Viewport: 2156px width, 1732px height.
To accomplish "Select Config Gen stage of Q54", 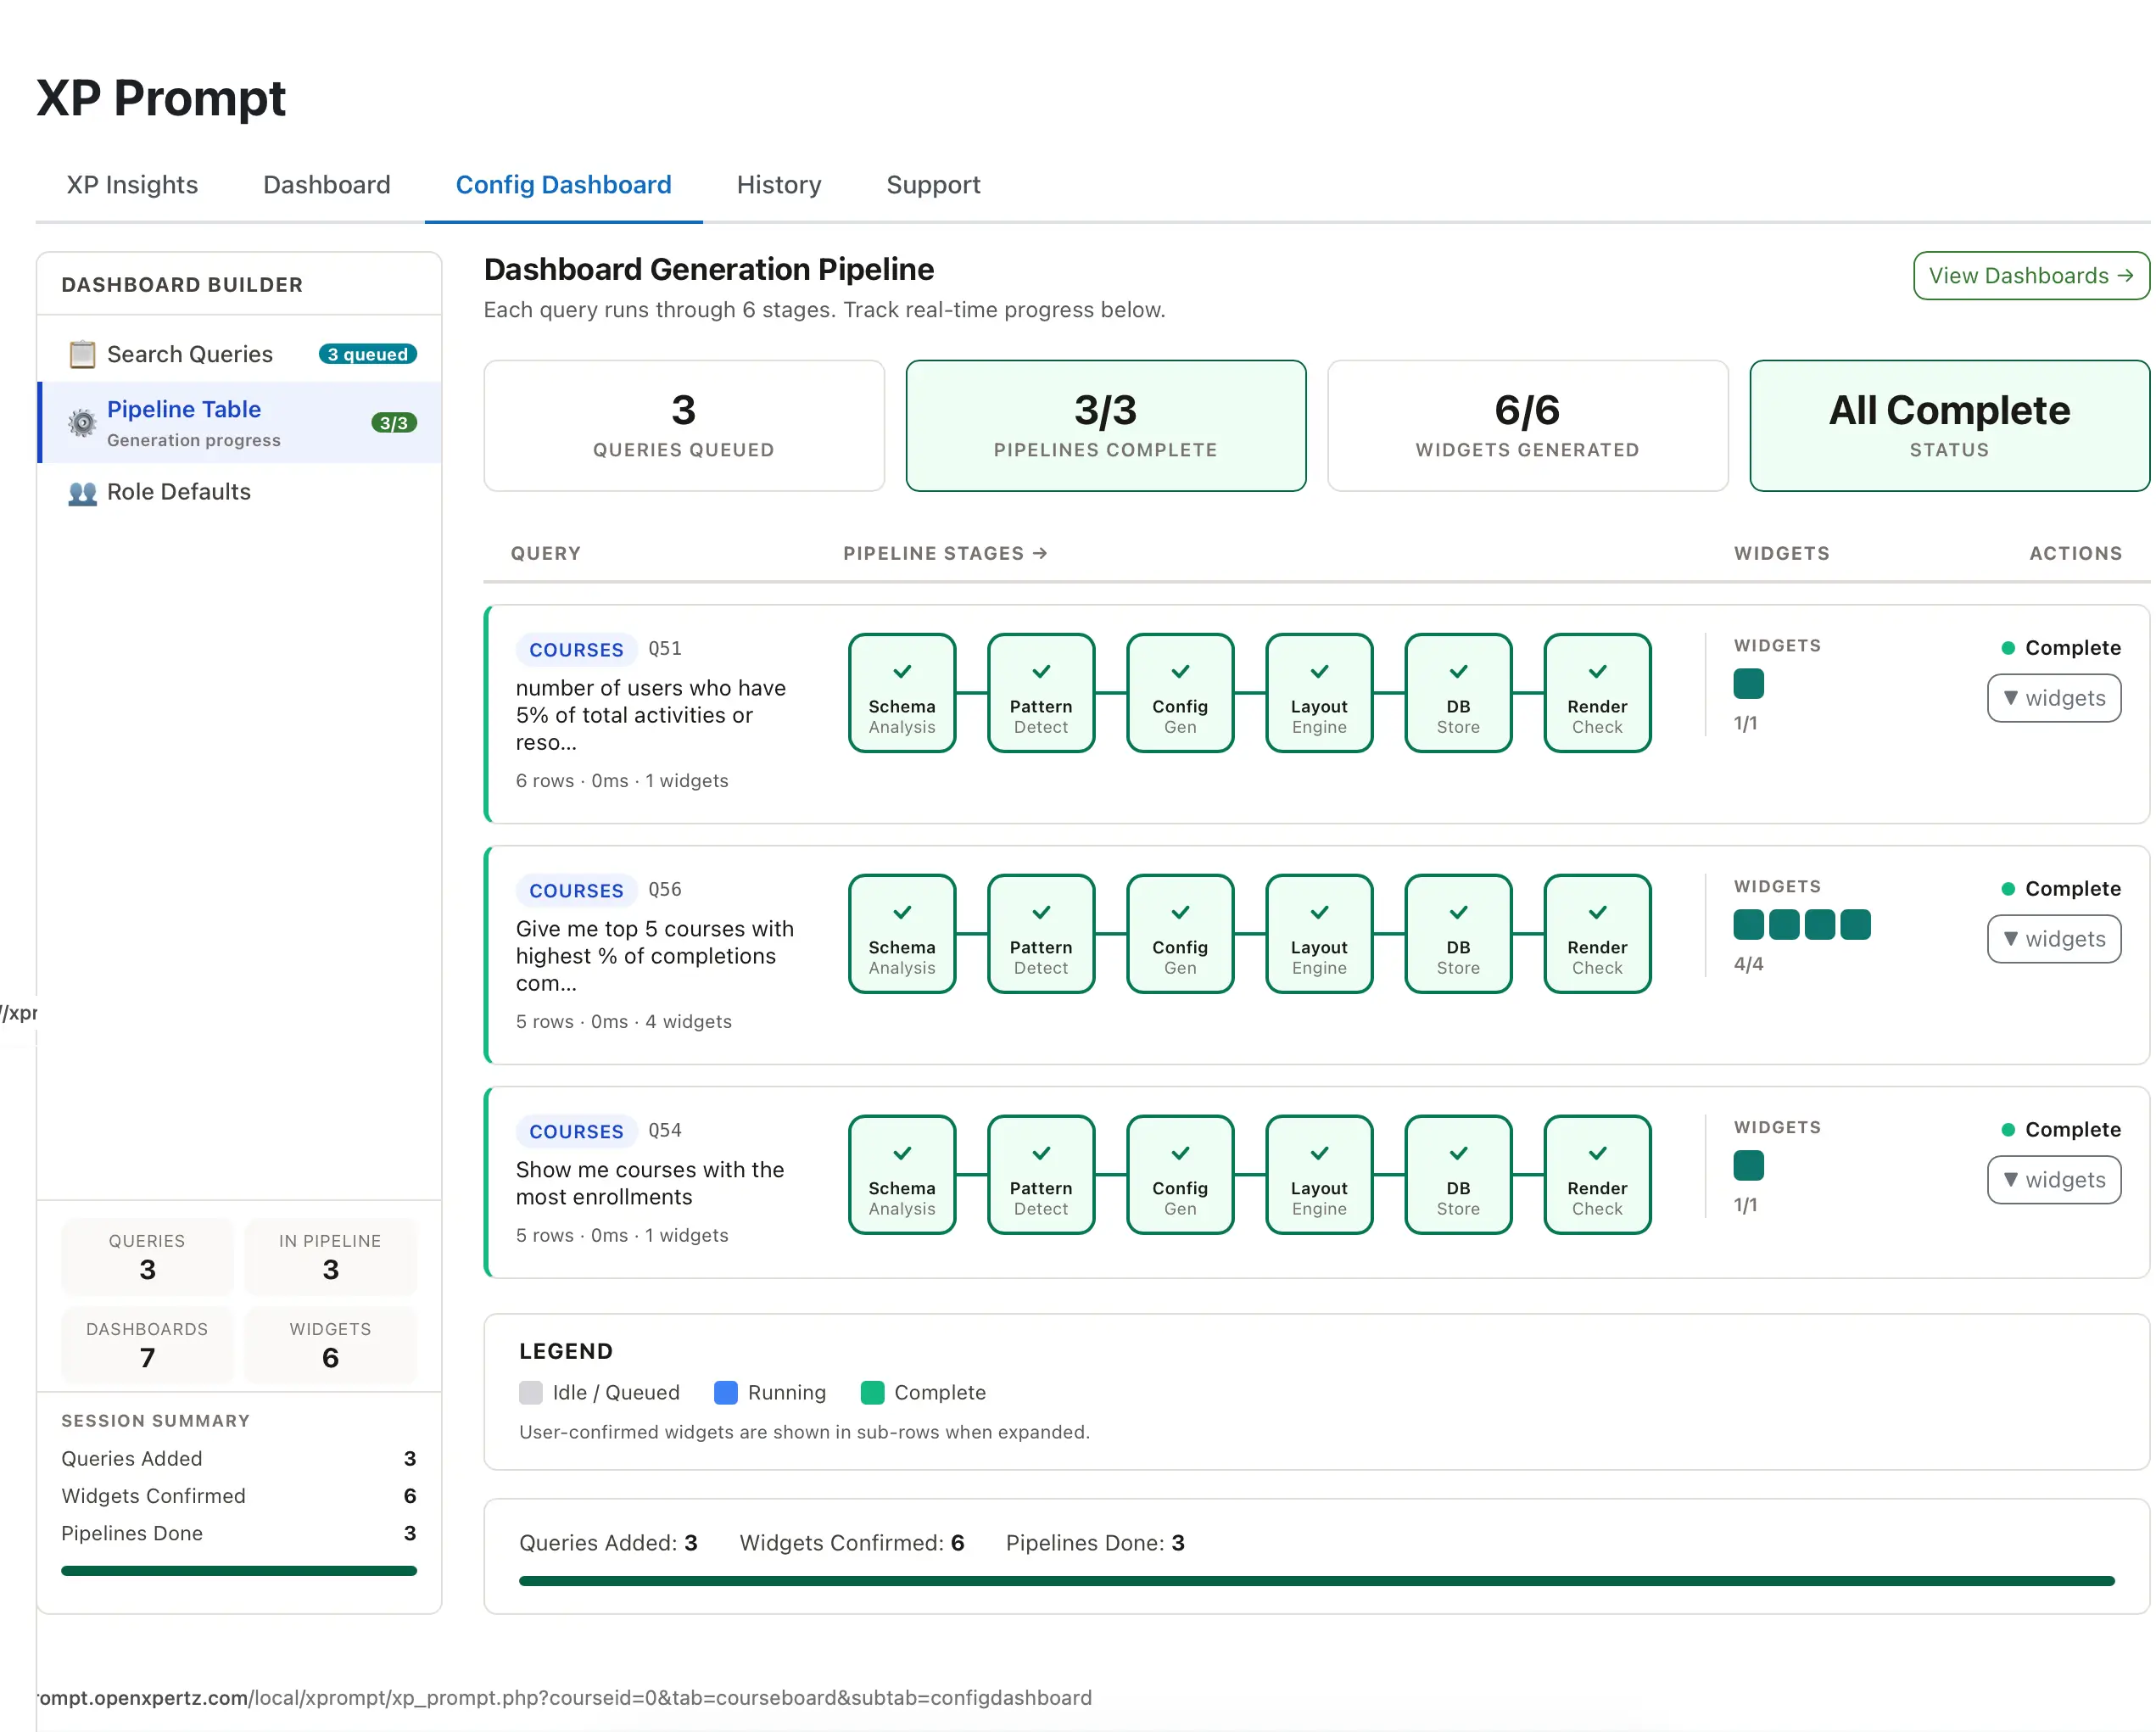I will pyautogui.click(x=1180, y=1175).
